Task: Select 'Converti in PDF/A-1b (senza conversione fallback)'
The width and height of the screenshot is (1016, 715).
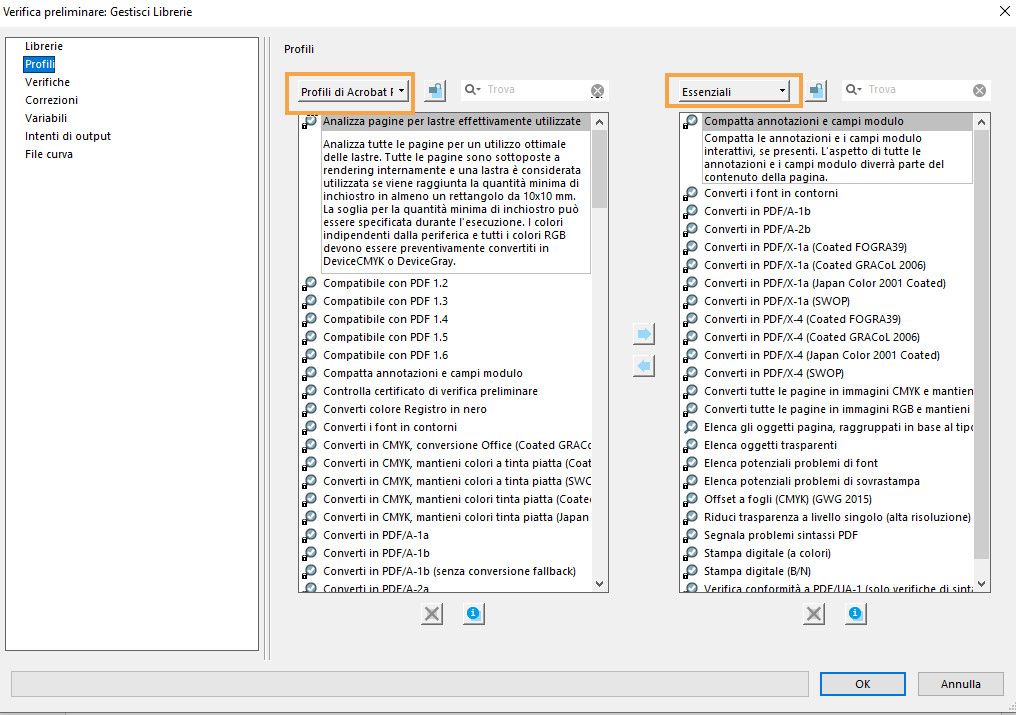Action: [x=449, y=571]
